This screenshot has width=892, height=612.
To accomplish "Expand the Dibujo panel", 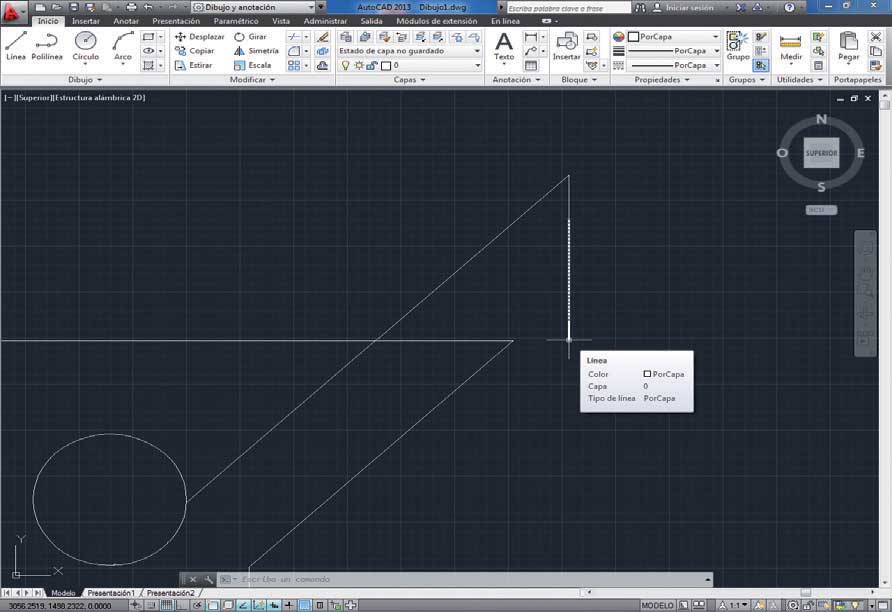I will 85,80.
